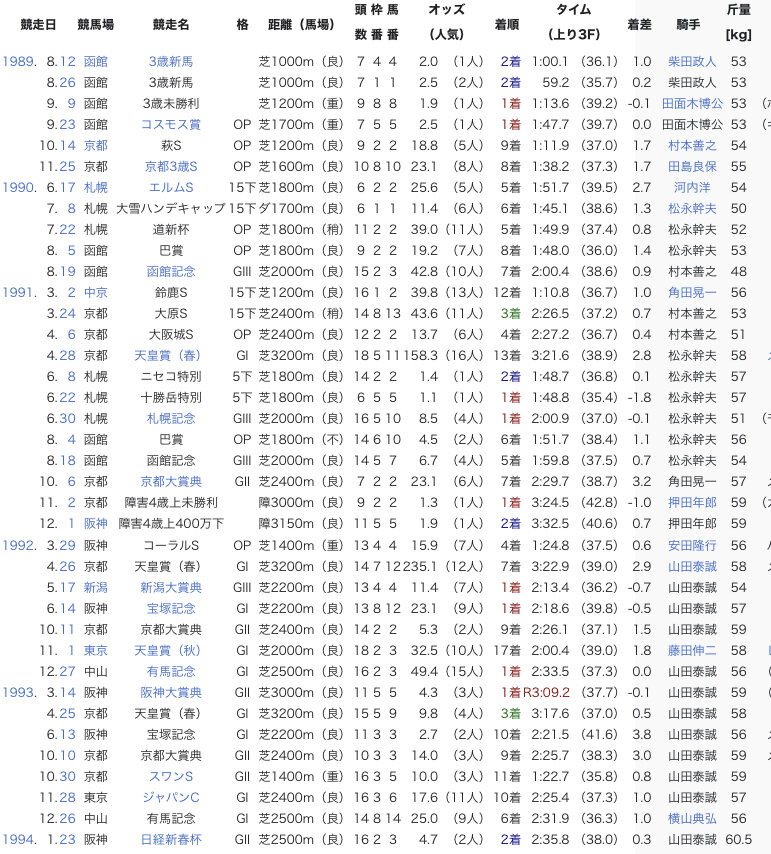Screen dimensions: 771x854
Task: Open jockey 山田泰誠 link in 1992 4.26 row
Action: coord(692,566)
